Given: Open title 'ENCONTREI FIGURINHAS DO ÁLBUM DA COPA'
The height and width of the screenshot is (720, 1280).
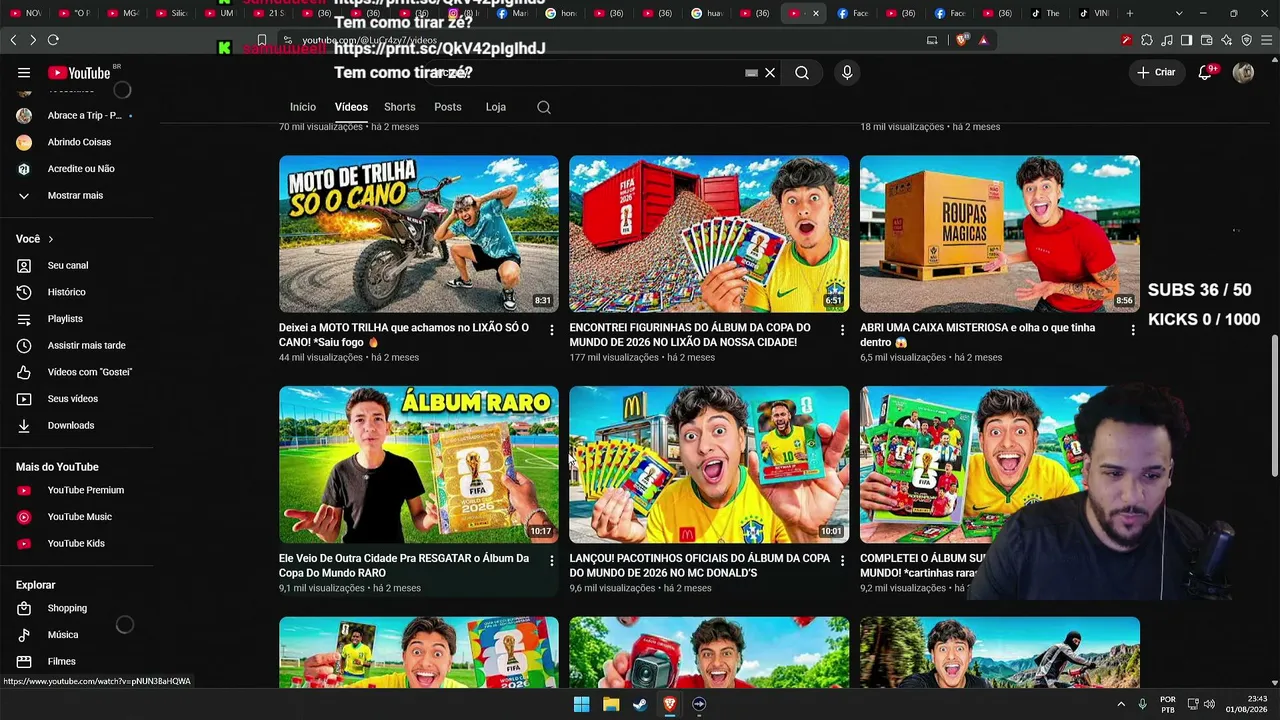Looking at the screenshot, I should pos(690,335).
